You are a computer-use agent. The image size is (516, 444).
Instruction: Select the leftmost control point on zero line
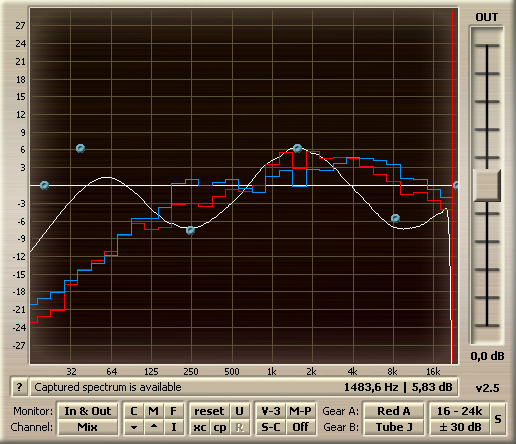(x=44, y=185)
